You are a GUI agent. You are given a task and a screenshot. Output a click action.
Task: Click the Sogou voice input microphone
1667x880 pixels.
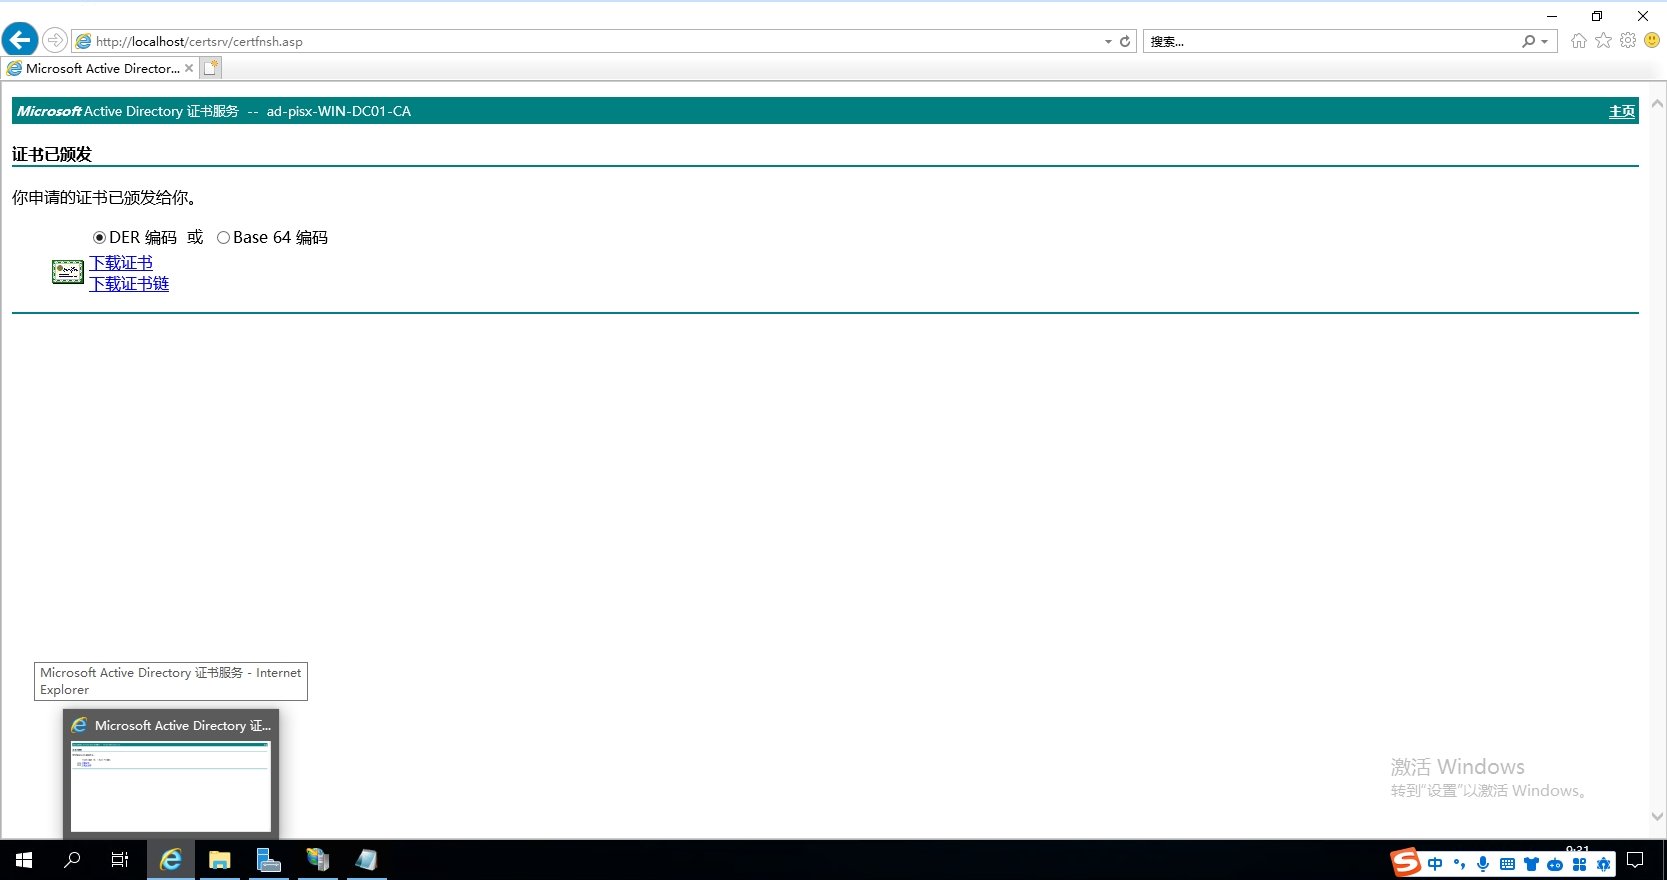point(1483,864)
